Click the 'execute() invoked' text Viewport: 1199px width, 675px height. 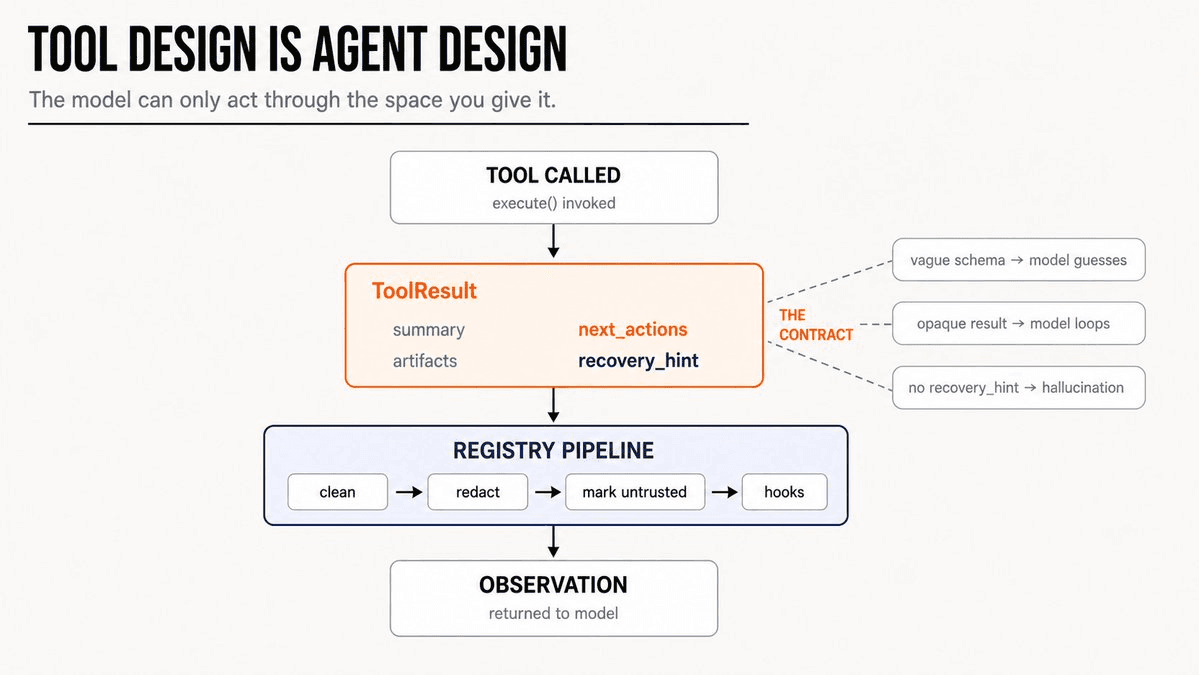(x=554, y=203)
